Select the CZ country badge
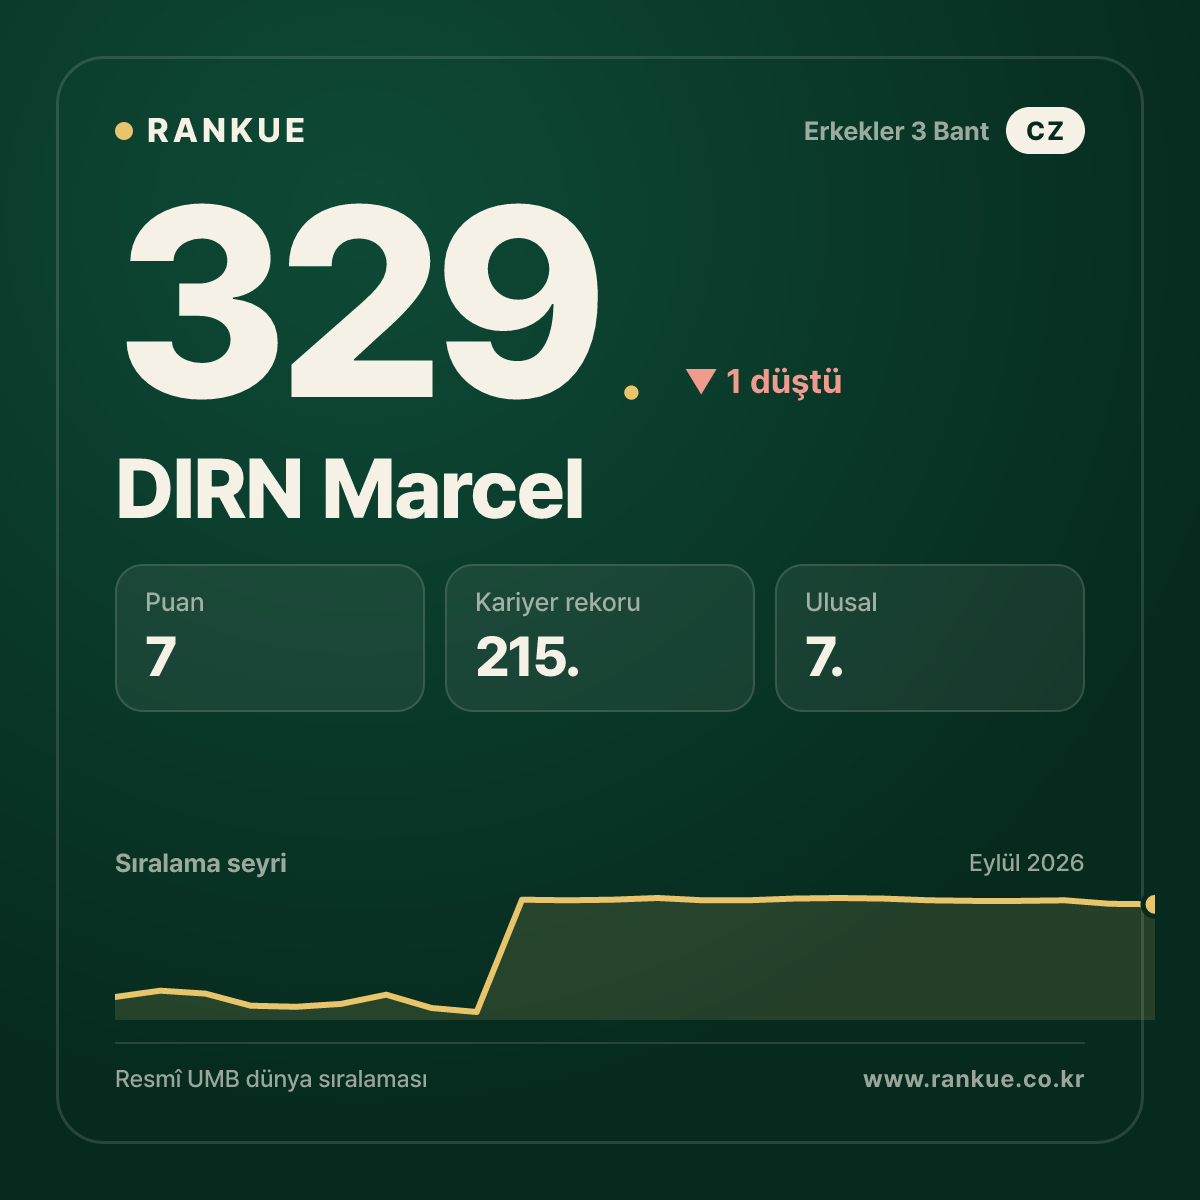Viewport: 1200px width, 1200px height. tap(1045, 131)
